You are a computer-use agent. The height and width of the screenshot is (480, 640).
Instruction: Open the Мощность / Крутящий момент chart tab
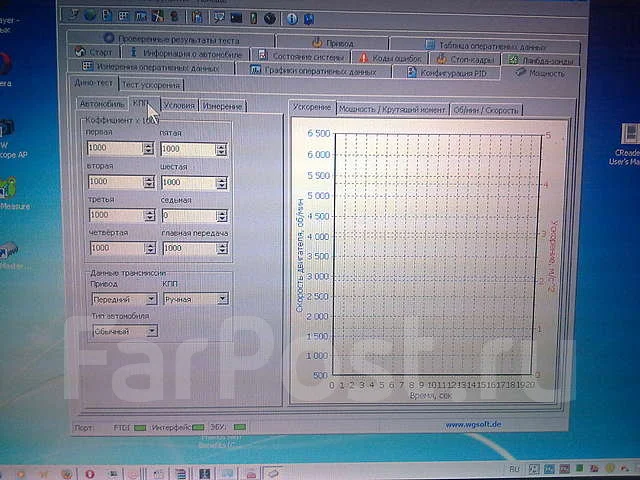392,109
